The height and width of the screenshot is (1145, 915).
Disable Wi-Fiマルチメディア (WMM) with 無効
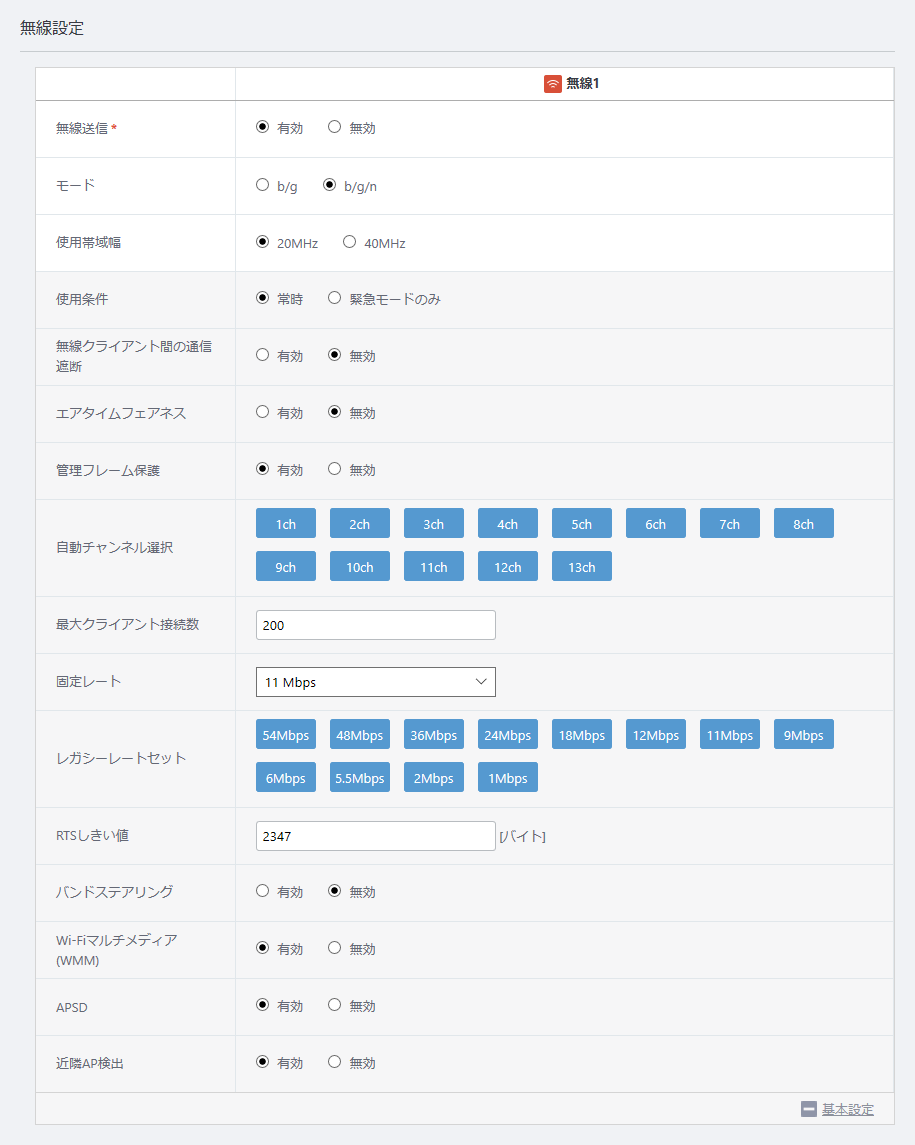(x=334, y=948)
